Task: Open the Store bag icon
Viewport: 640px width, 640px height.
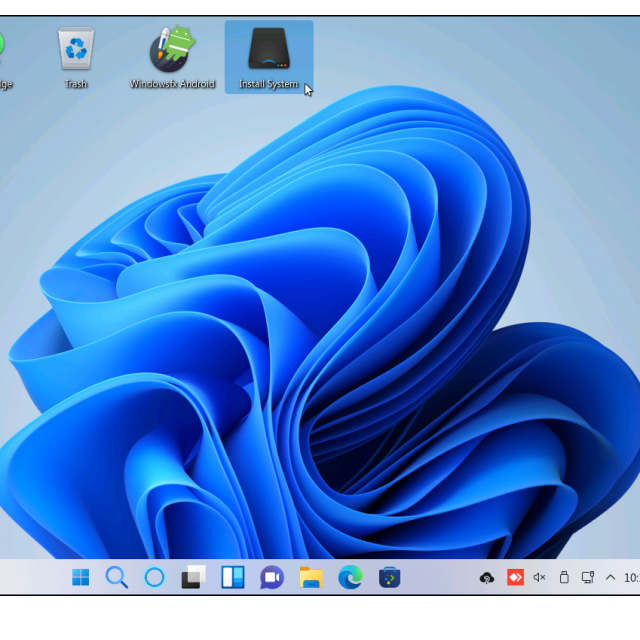Action: click(x=389, y=577)
